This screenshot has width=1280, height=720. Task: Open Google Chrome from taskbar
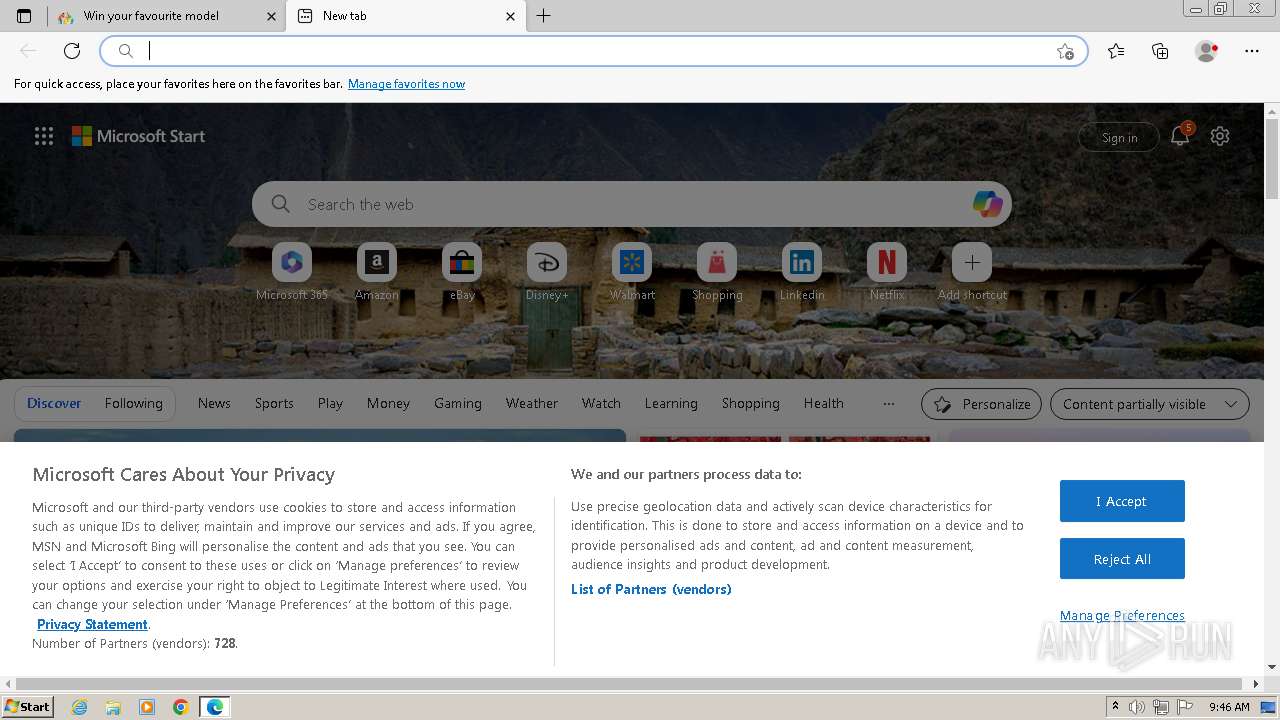pos(181,707)
